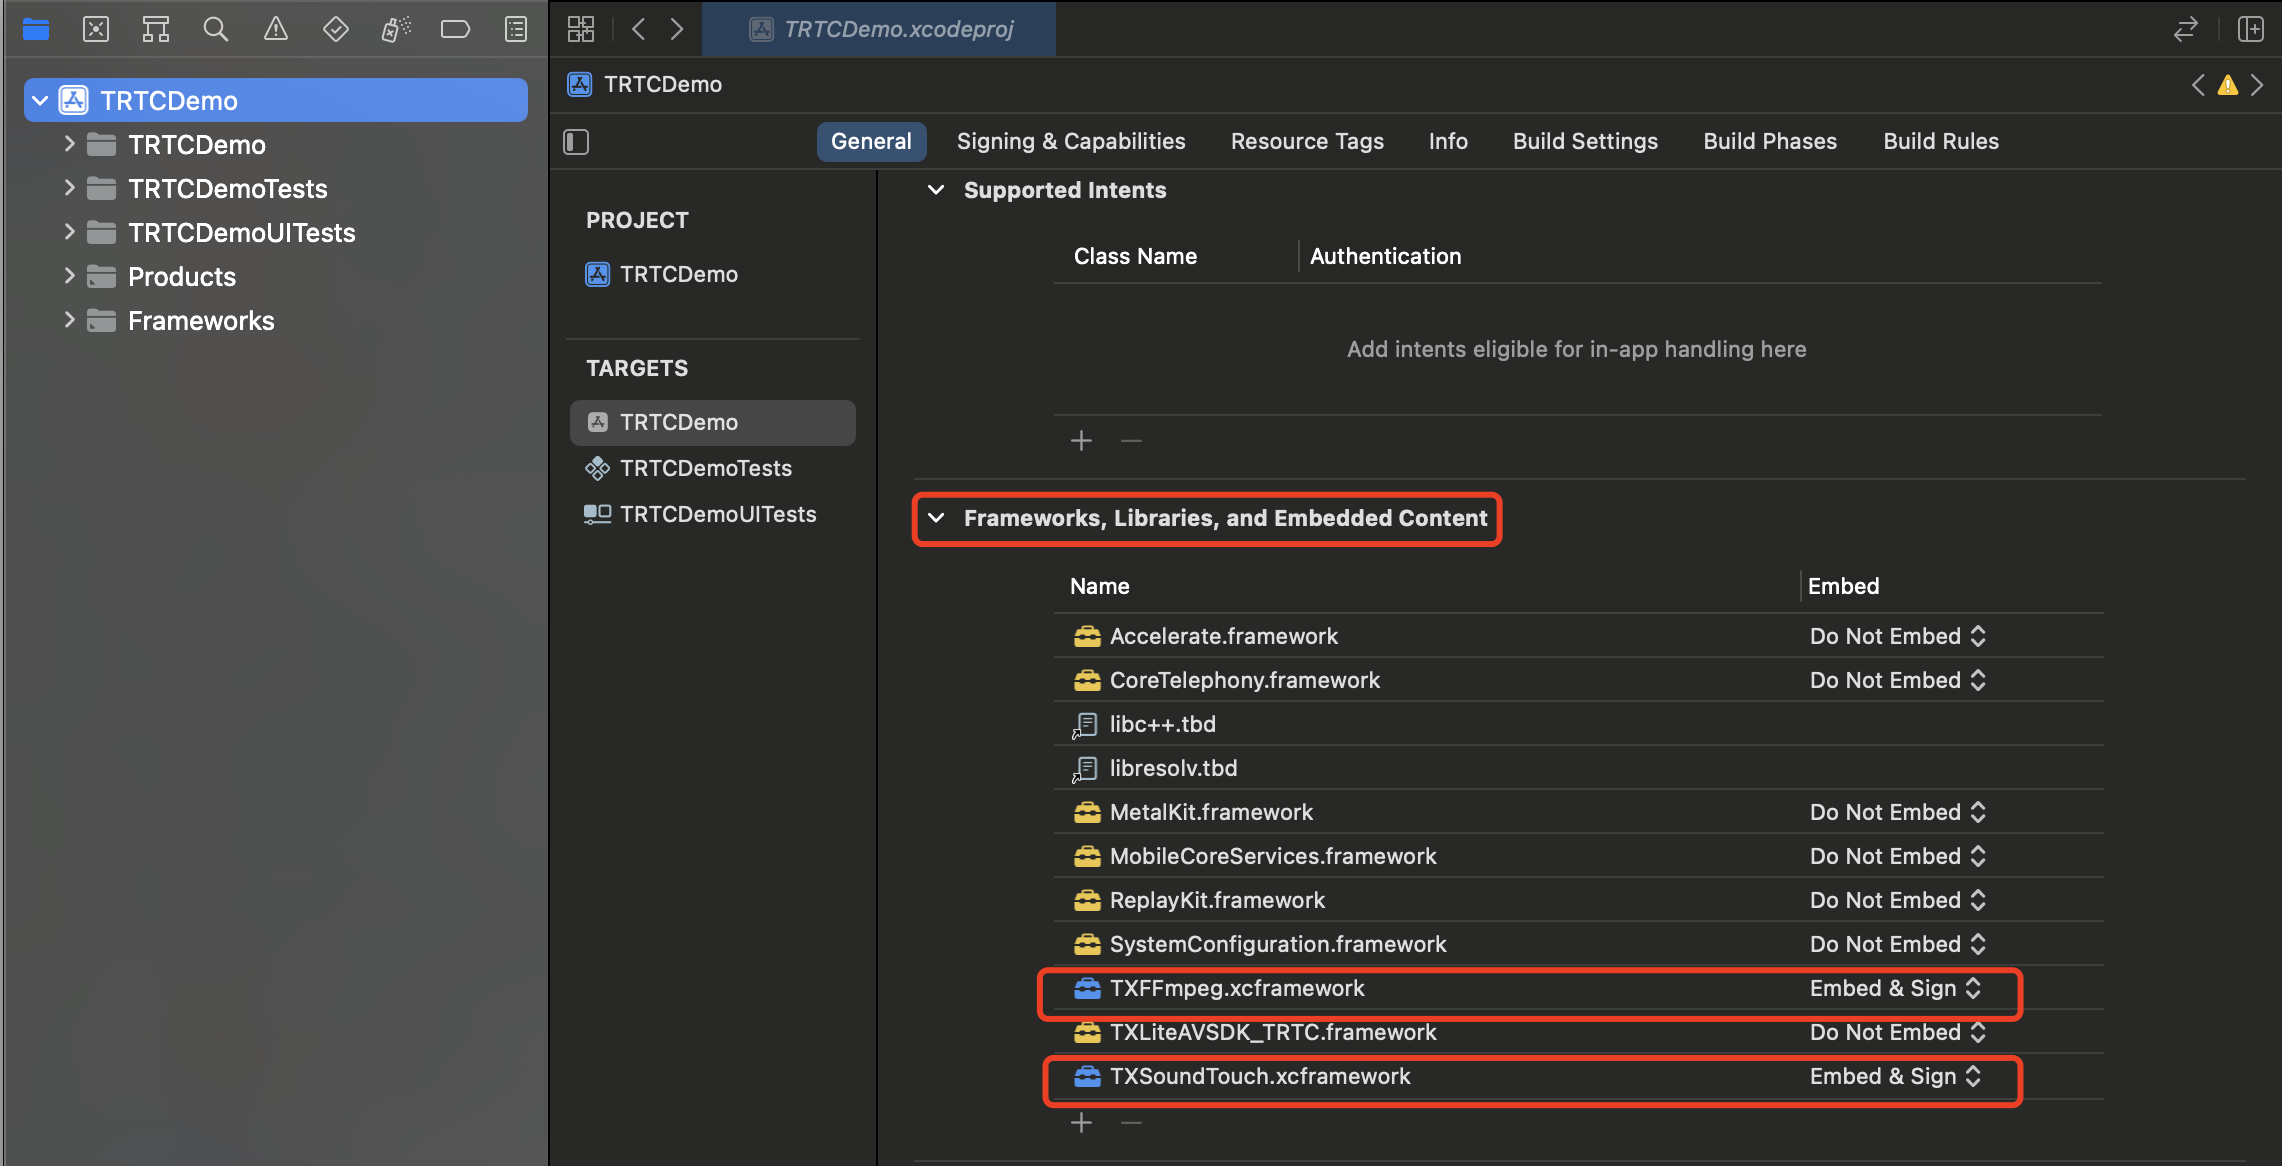This screenshot has height=1166, width=2282.
Task: Select the find navigator magnifier icon
Action: [215, 29]
